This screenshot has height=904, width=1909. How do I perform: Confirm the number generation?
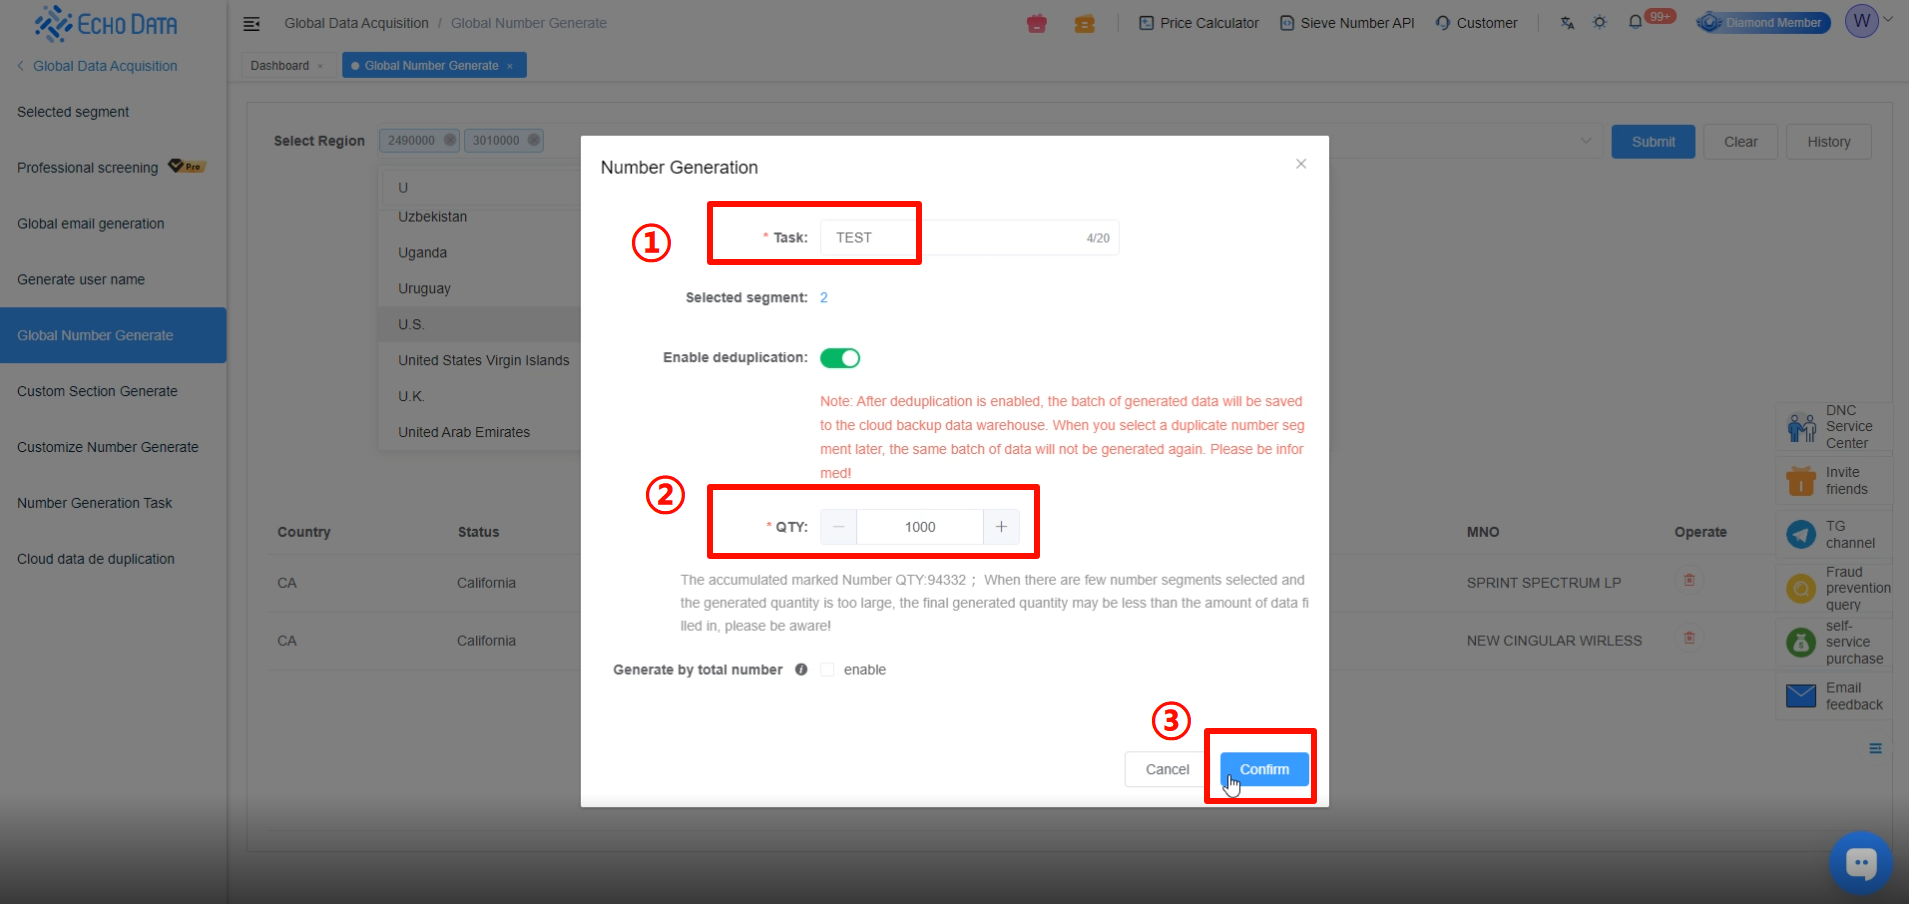(1264, 769)
